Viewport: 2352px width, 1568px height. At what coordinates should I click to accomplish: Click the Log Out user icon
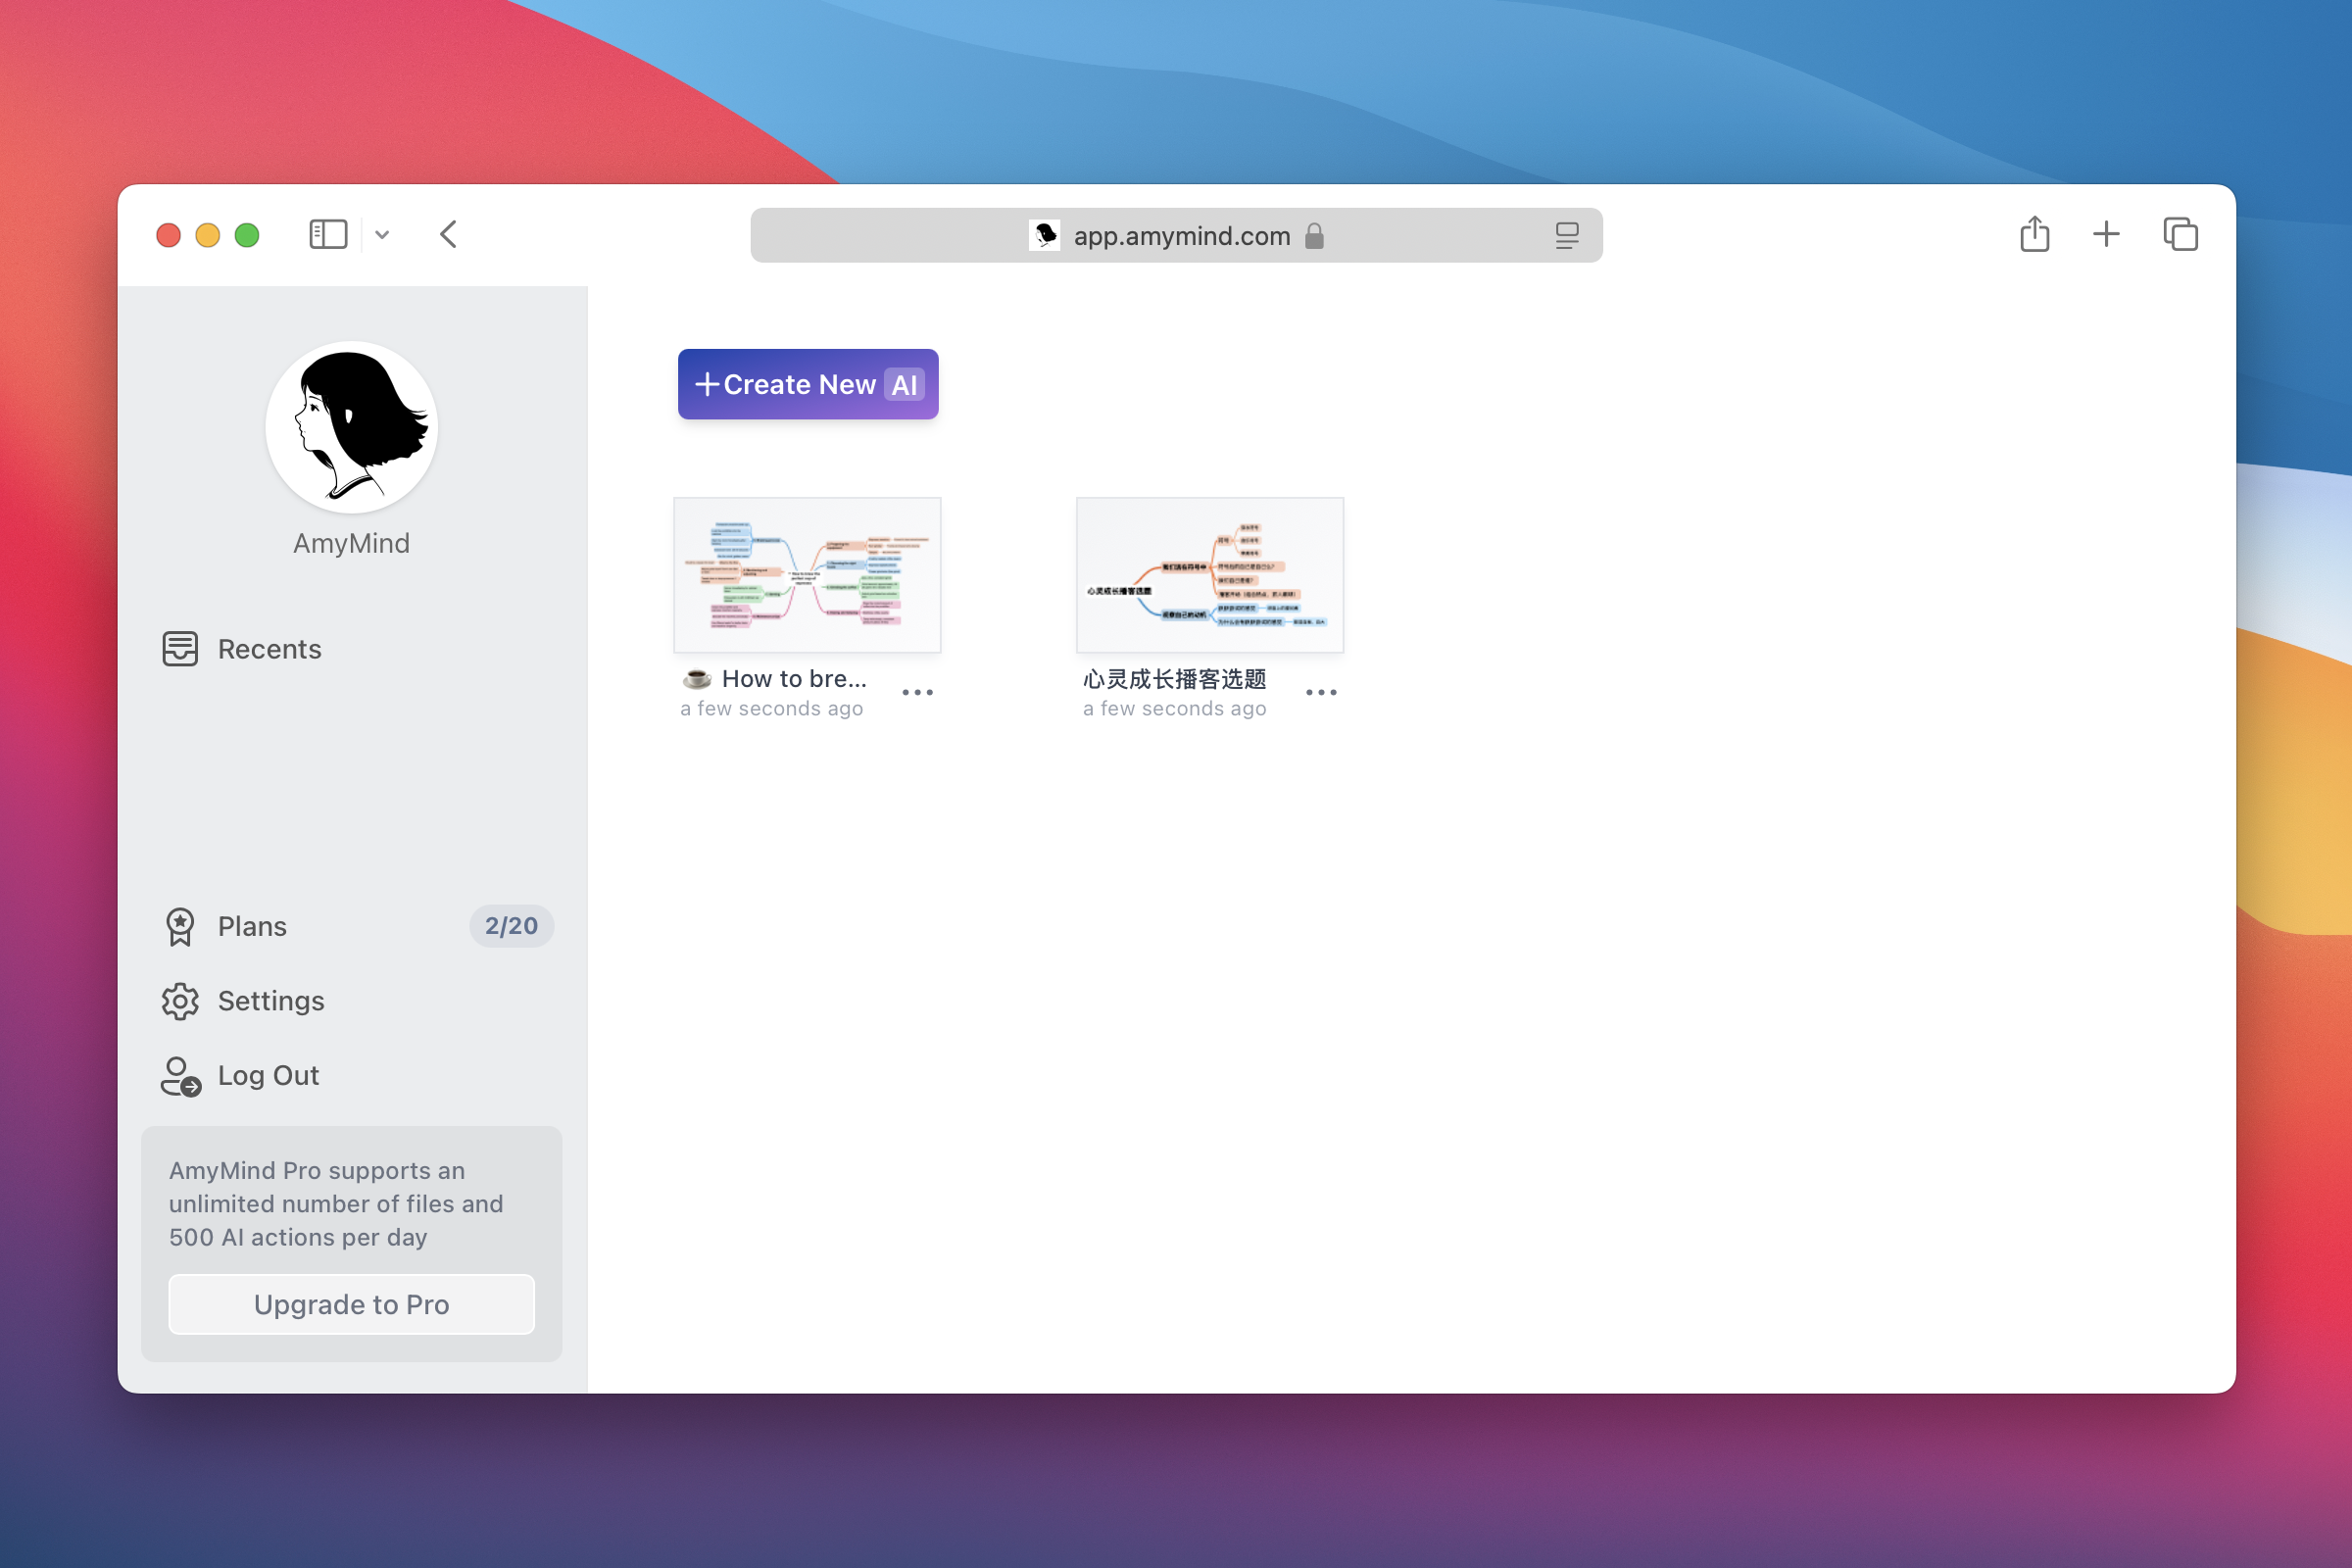[180, 1076]
